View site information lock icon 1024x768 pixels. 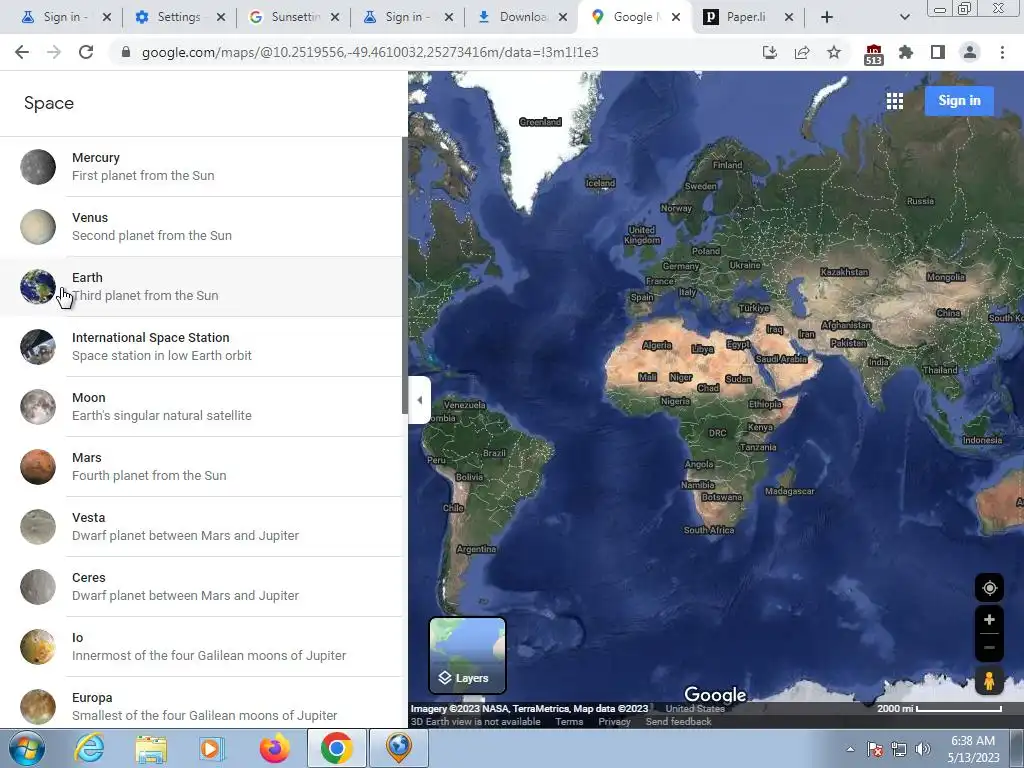(126, 52)
